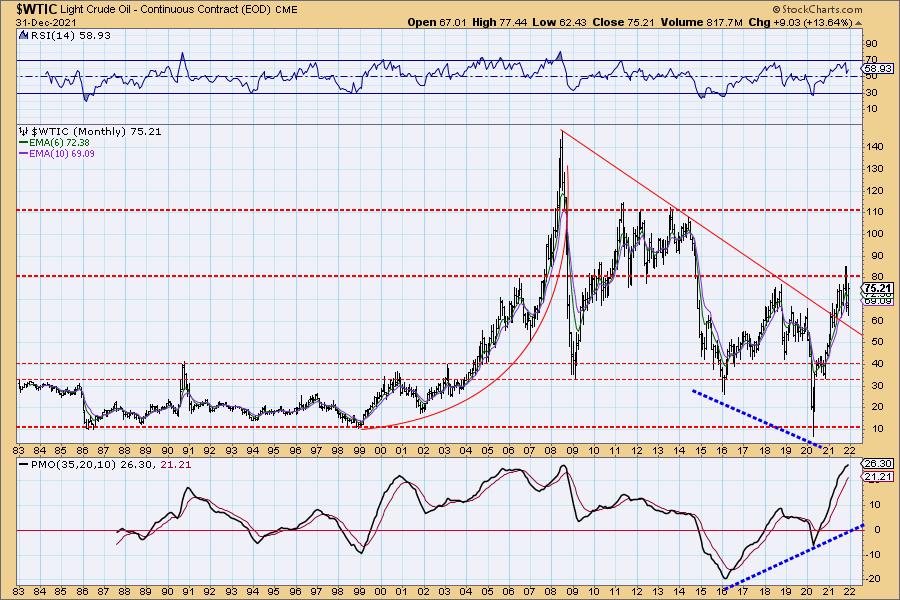Click the -20 label on PMO axis

(x=872, y=579)
